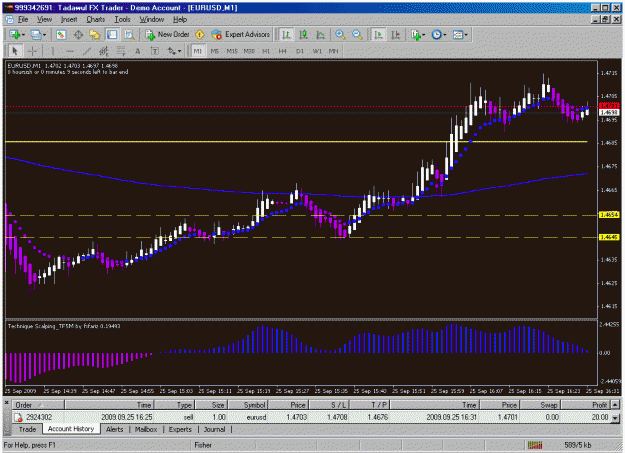Switch to the Trade tab
Image resolution: width=625 pixels, height=453 pixels.
(28, 429)
